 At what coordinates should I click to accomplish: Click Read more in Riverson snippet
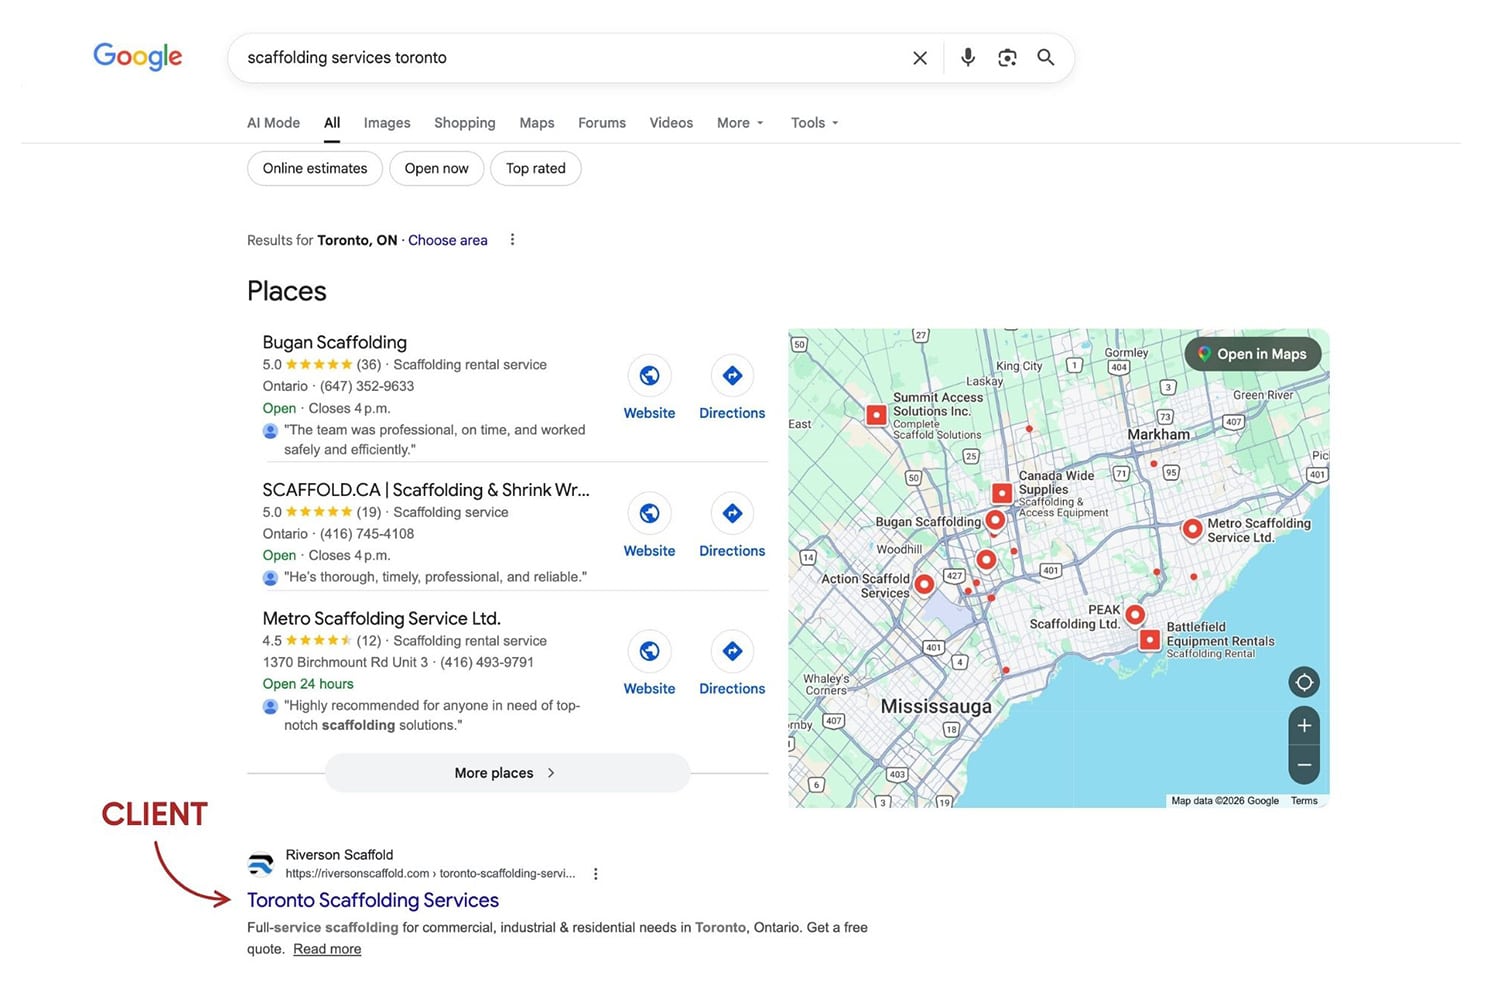327,949
